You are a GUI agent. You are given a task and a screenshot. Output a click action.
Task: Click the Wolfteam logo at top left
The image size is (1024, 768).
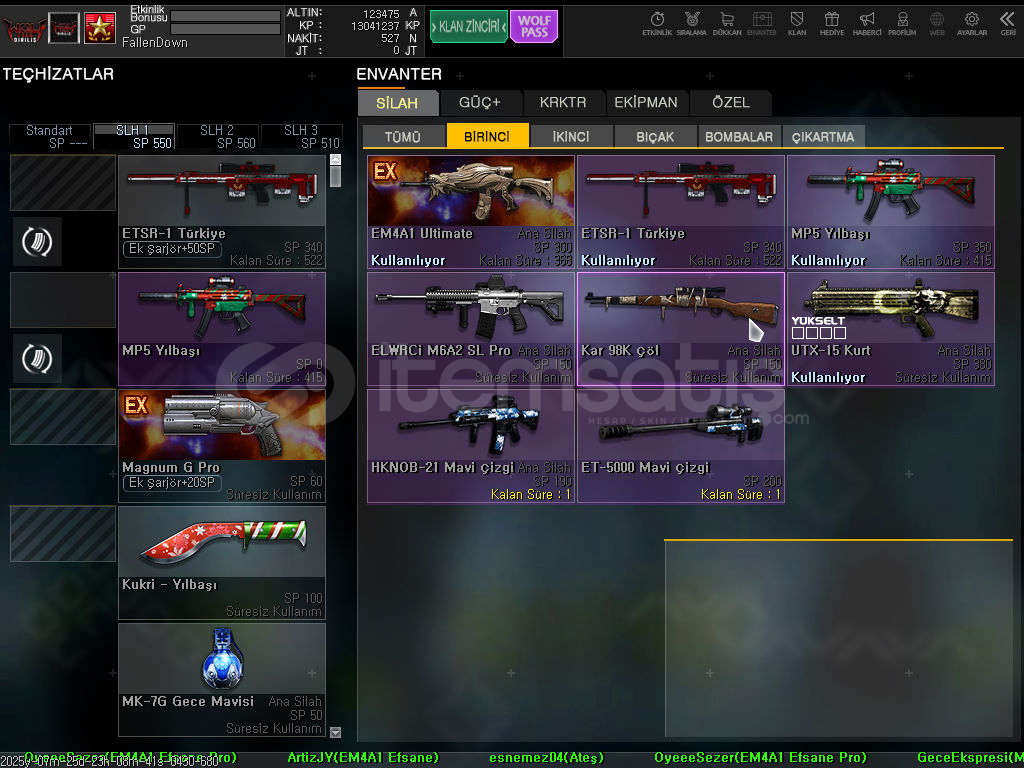pyautogui.click(x=24, y=29)
